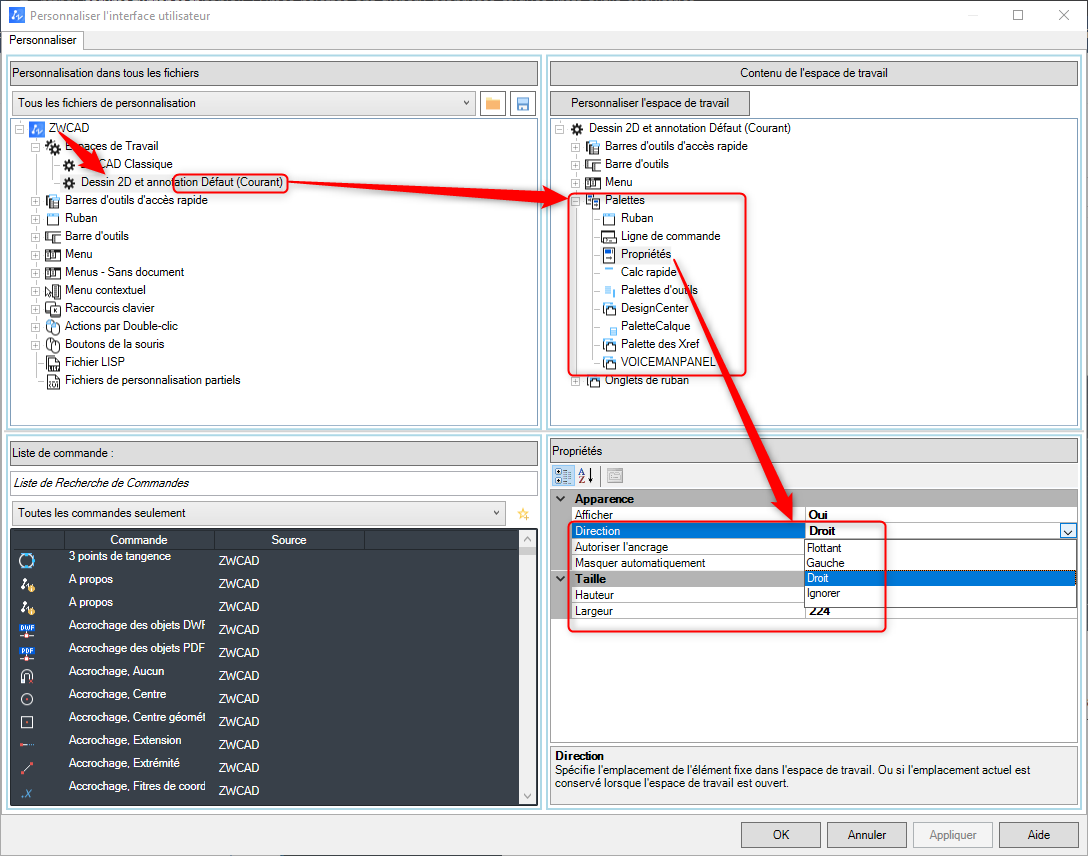Click the save customization file icon
This screenshot has height=856, width=1088.
pyautogui.click(x=522, y=103)
